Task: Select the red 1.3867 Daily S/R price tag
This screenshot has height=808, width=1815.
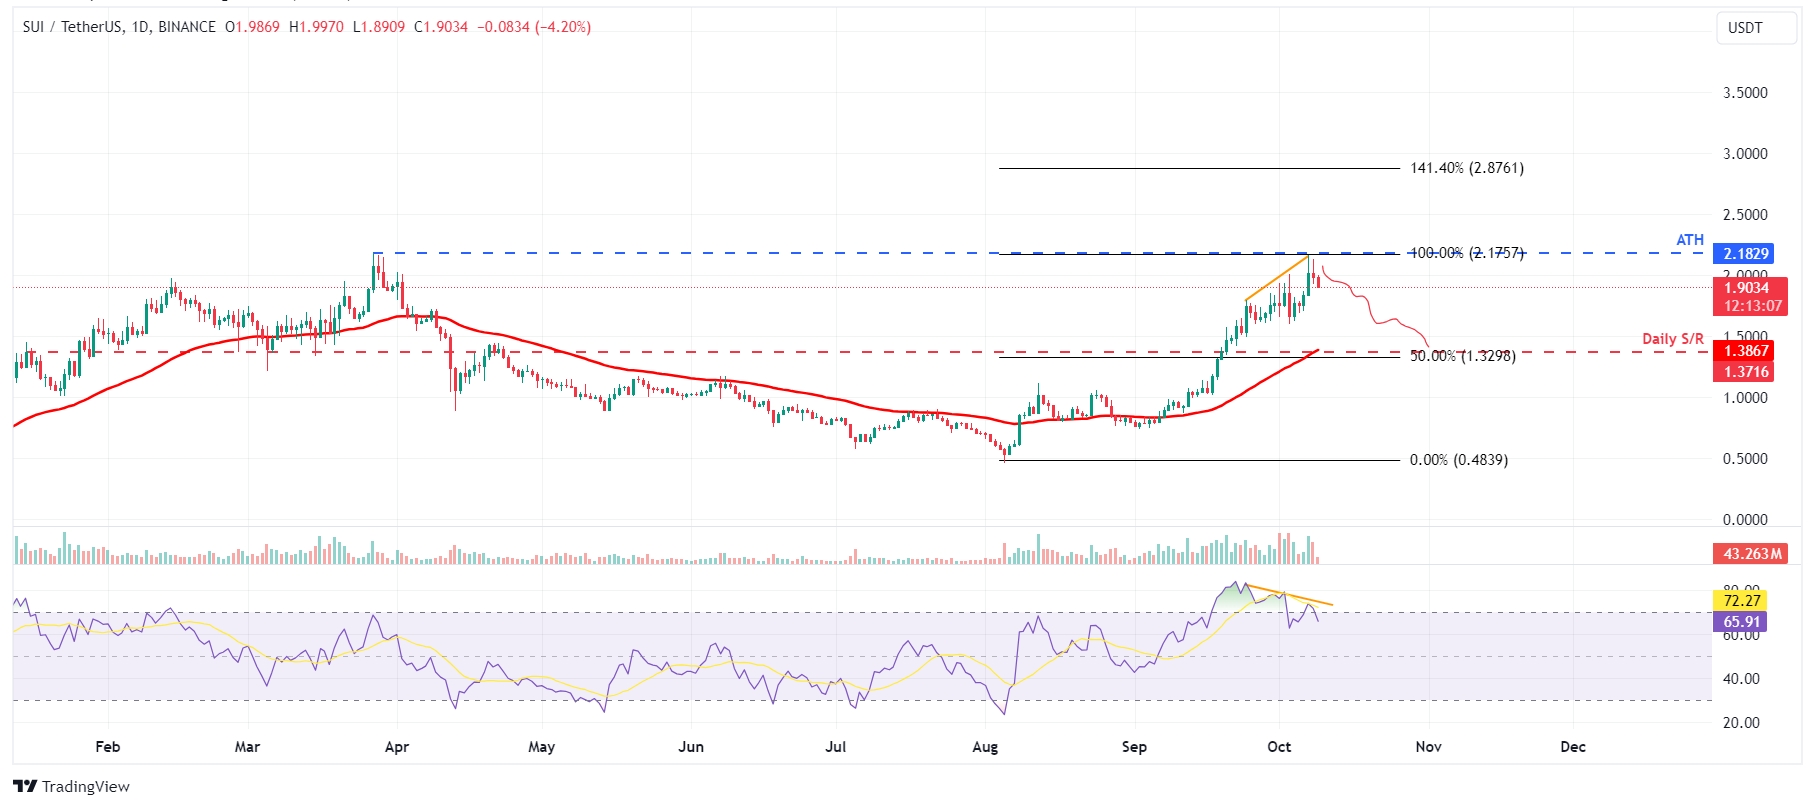Action: 1746,351
